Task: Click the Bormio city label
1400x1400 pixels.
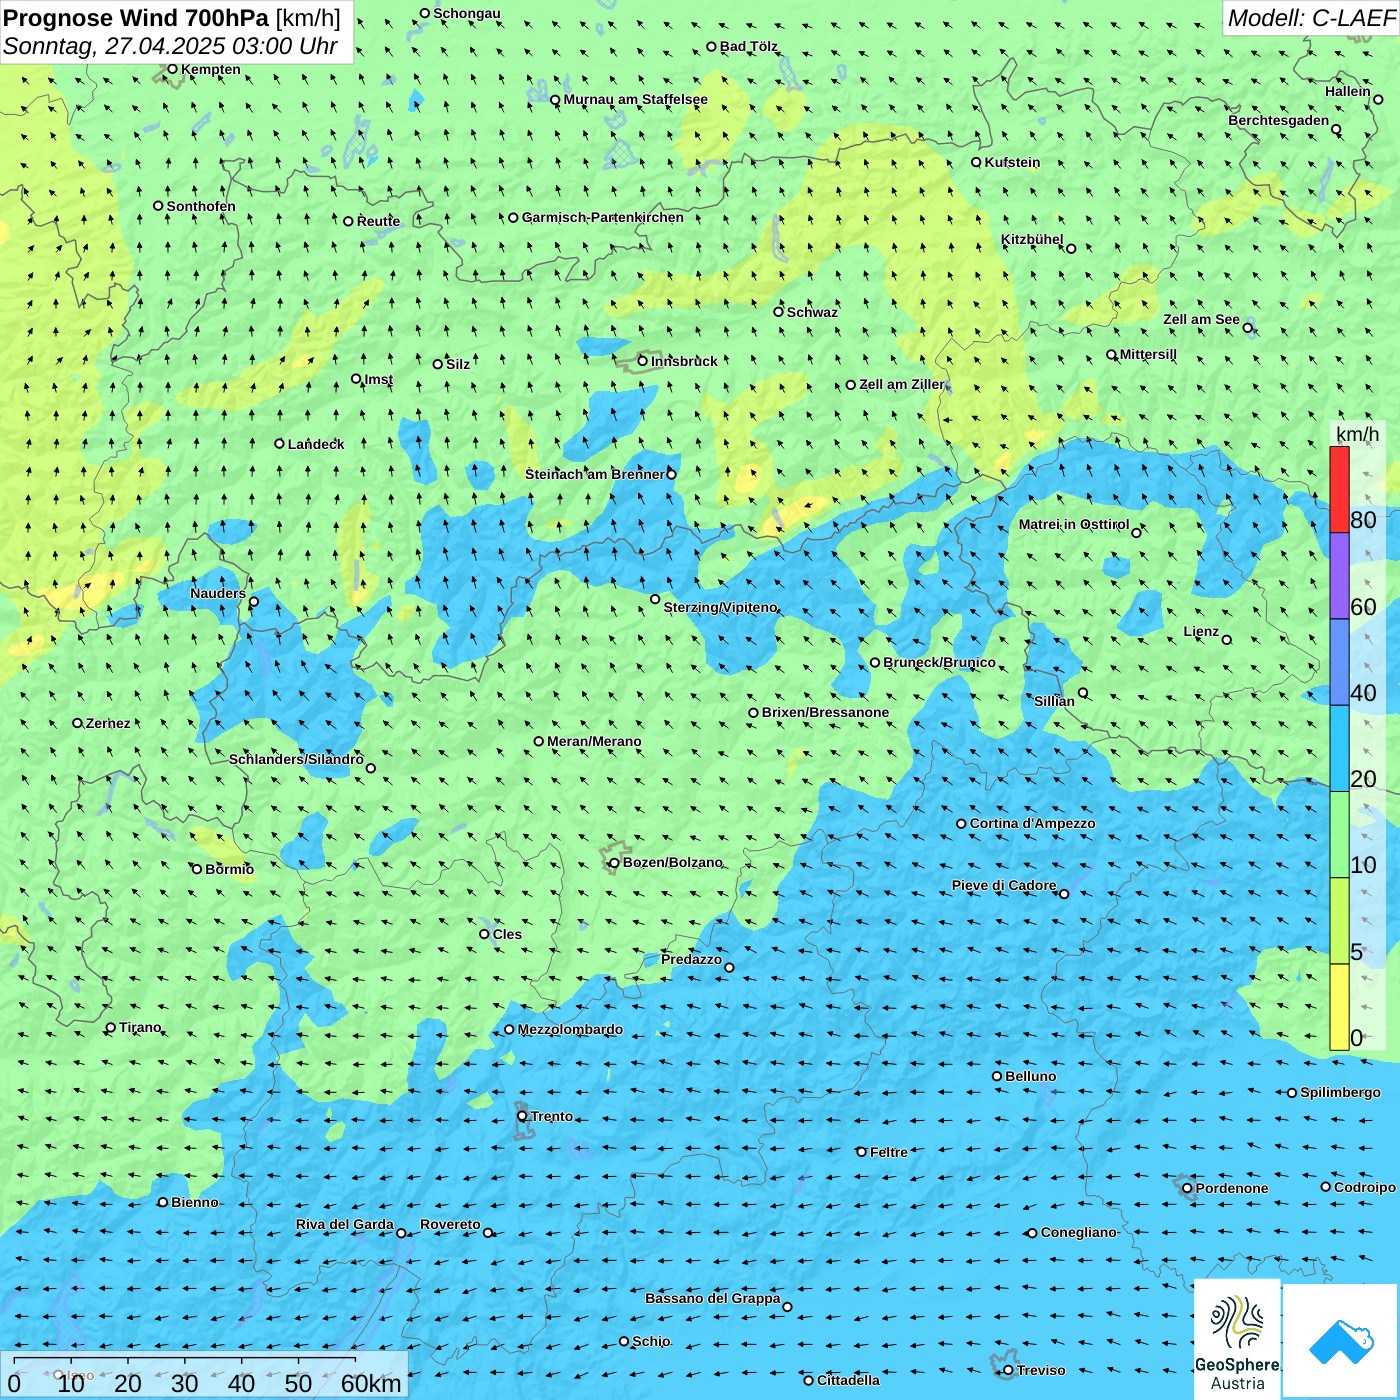Action: (x=230, y=869)
